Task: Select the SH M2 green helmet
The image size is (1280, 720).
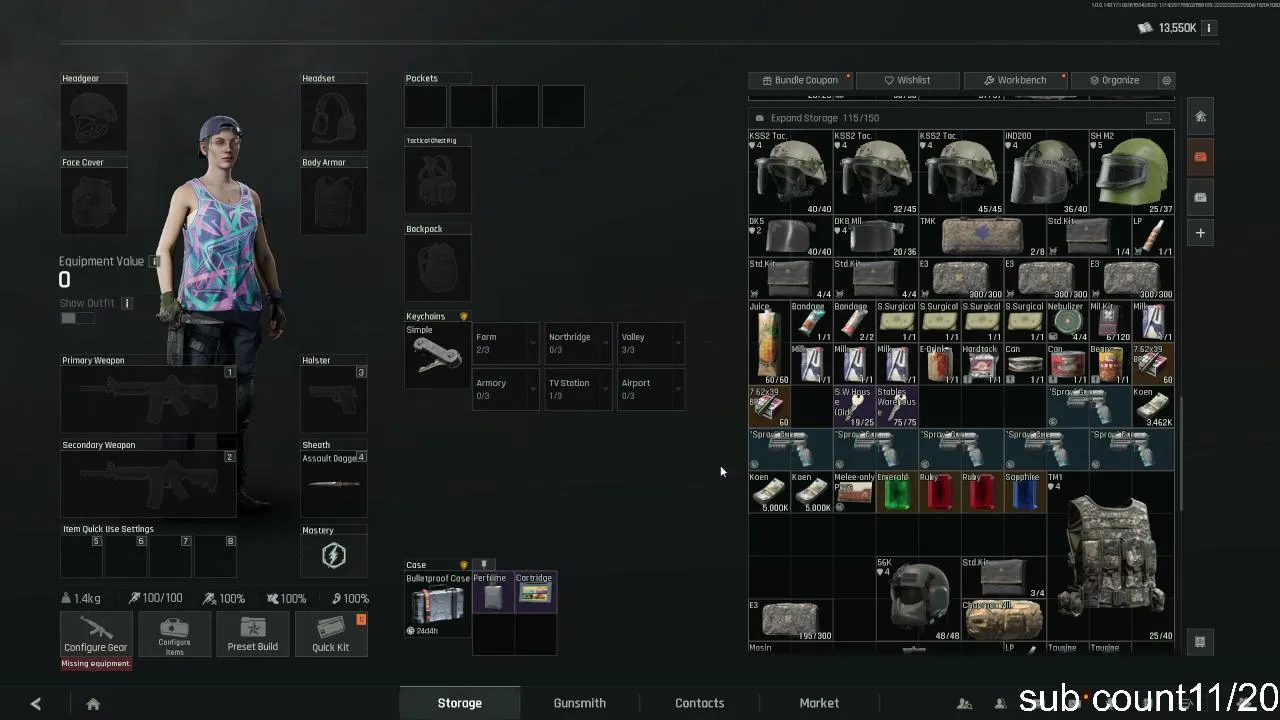Action: pos(1131,172)
